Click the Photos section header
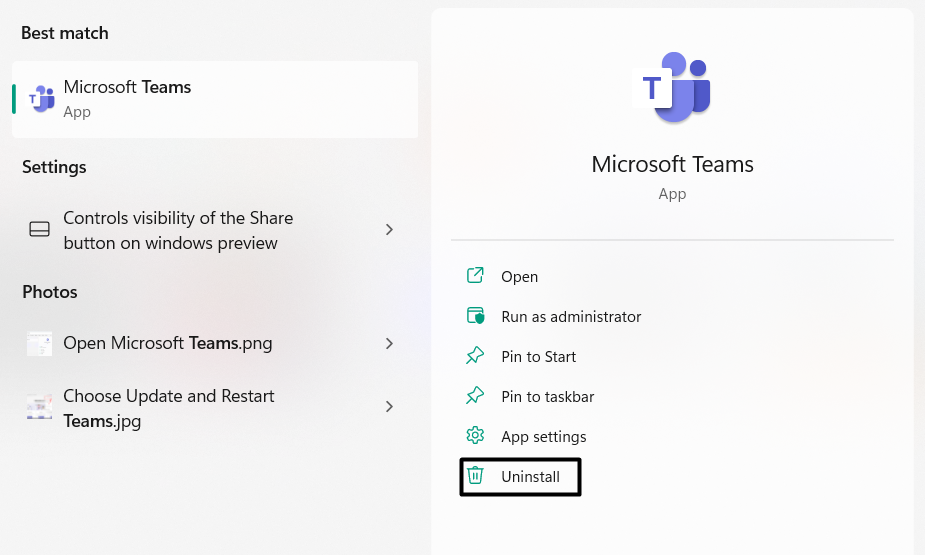 (50, 292)
